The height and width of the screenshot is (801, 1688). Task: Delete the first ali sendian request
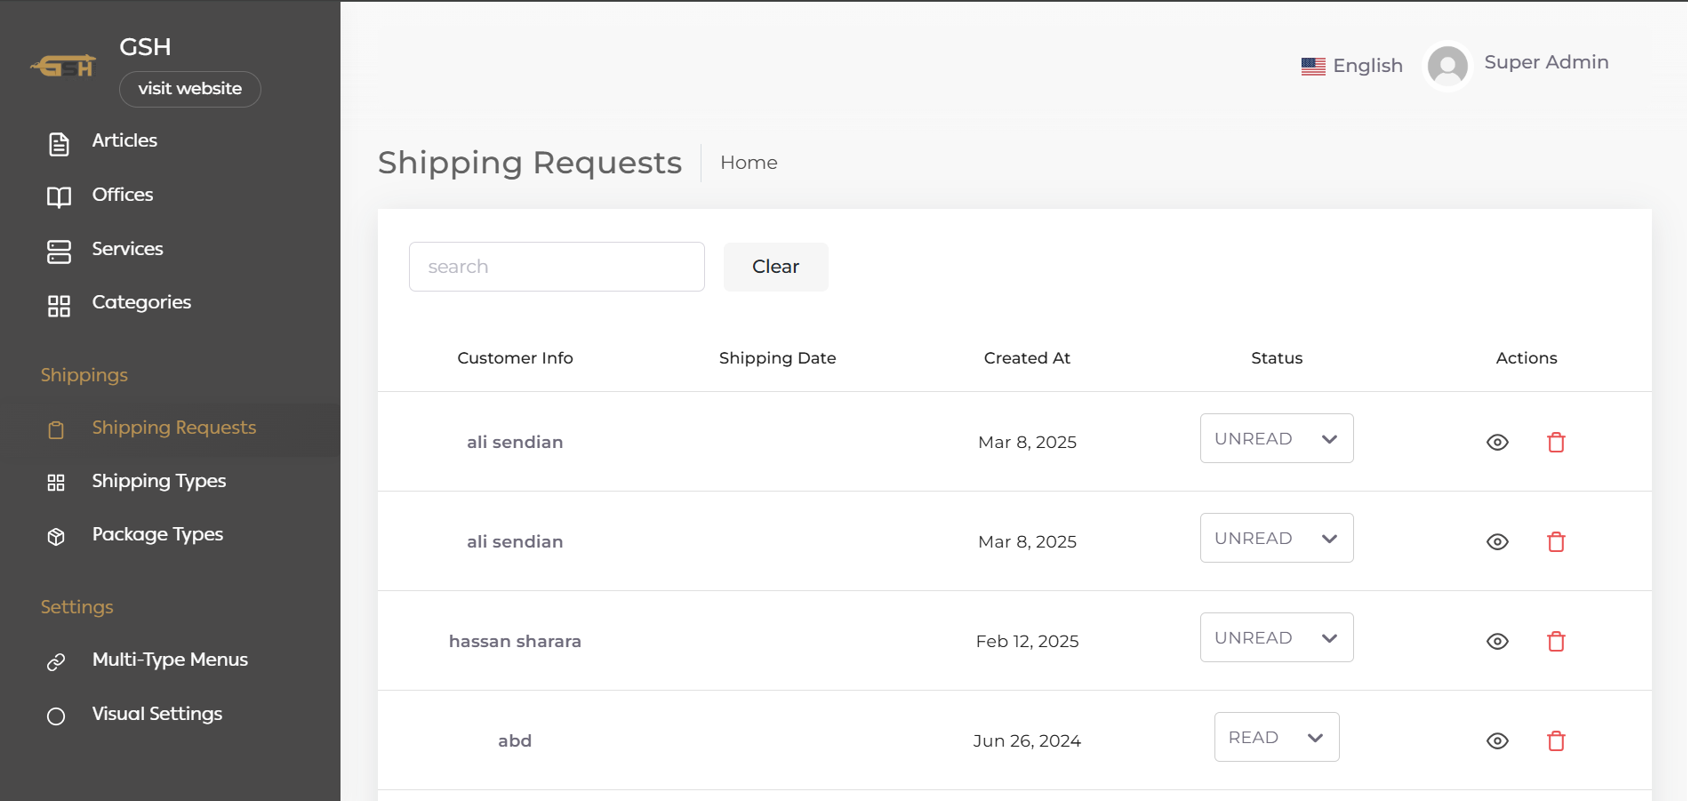click(x=1556, y=442)
